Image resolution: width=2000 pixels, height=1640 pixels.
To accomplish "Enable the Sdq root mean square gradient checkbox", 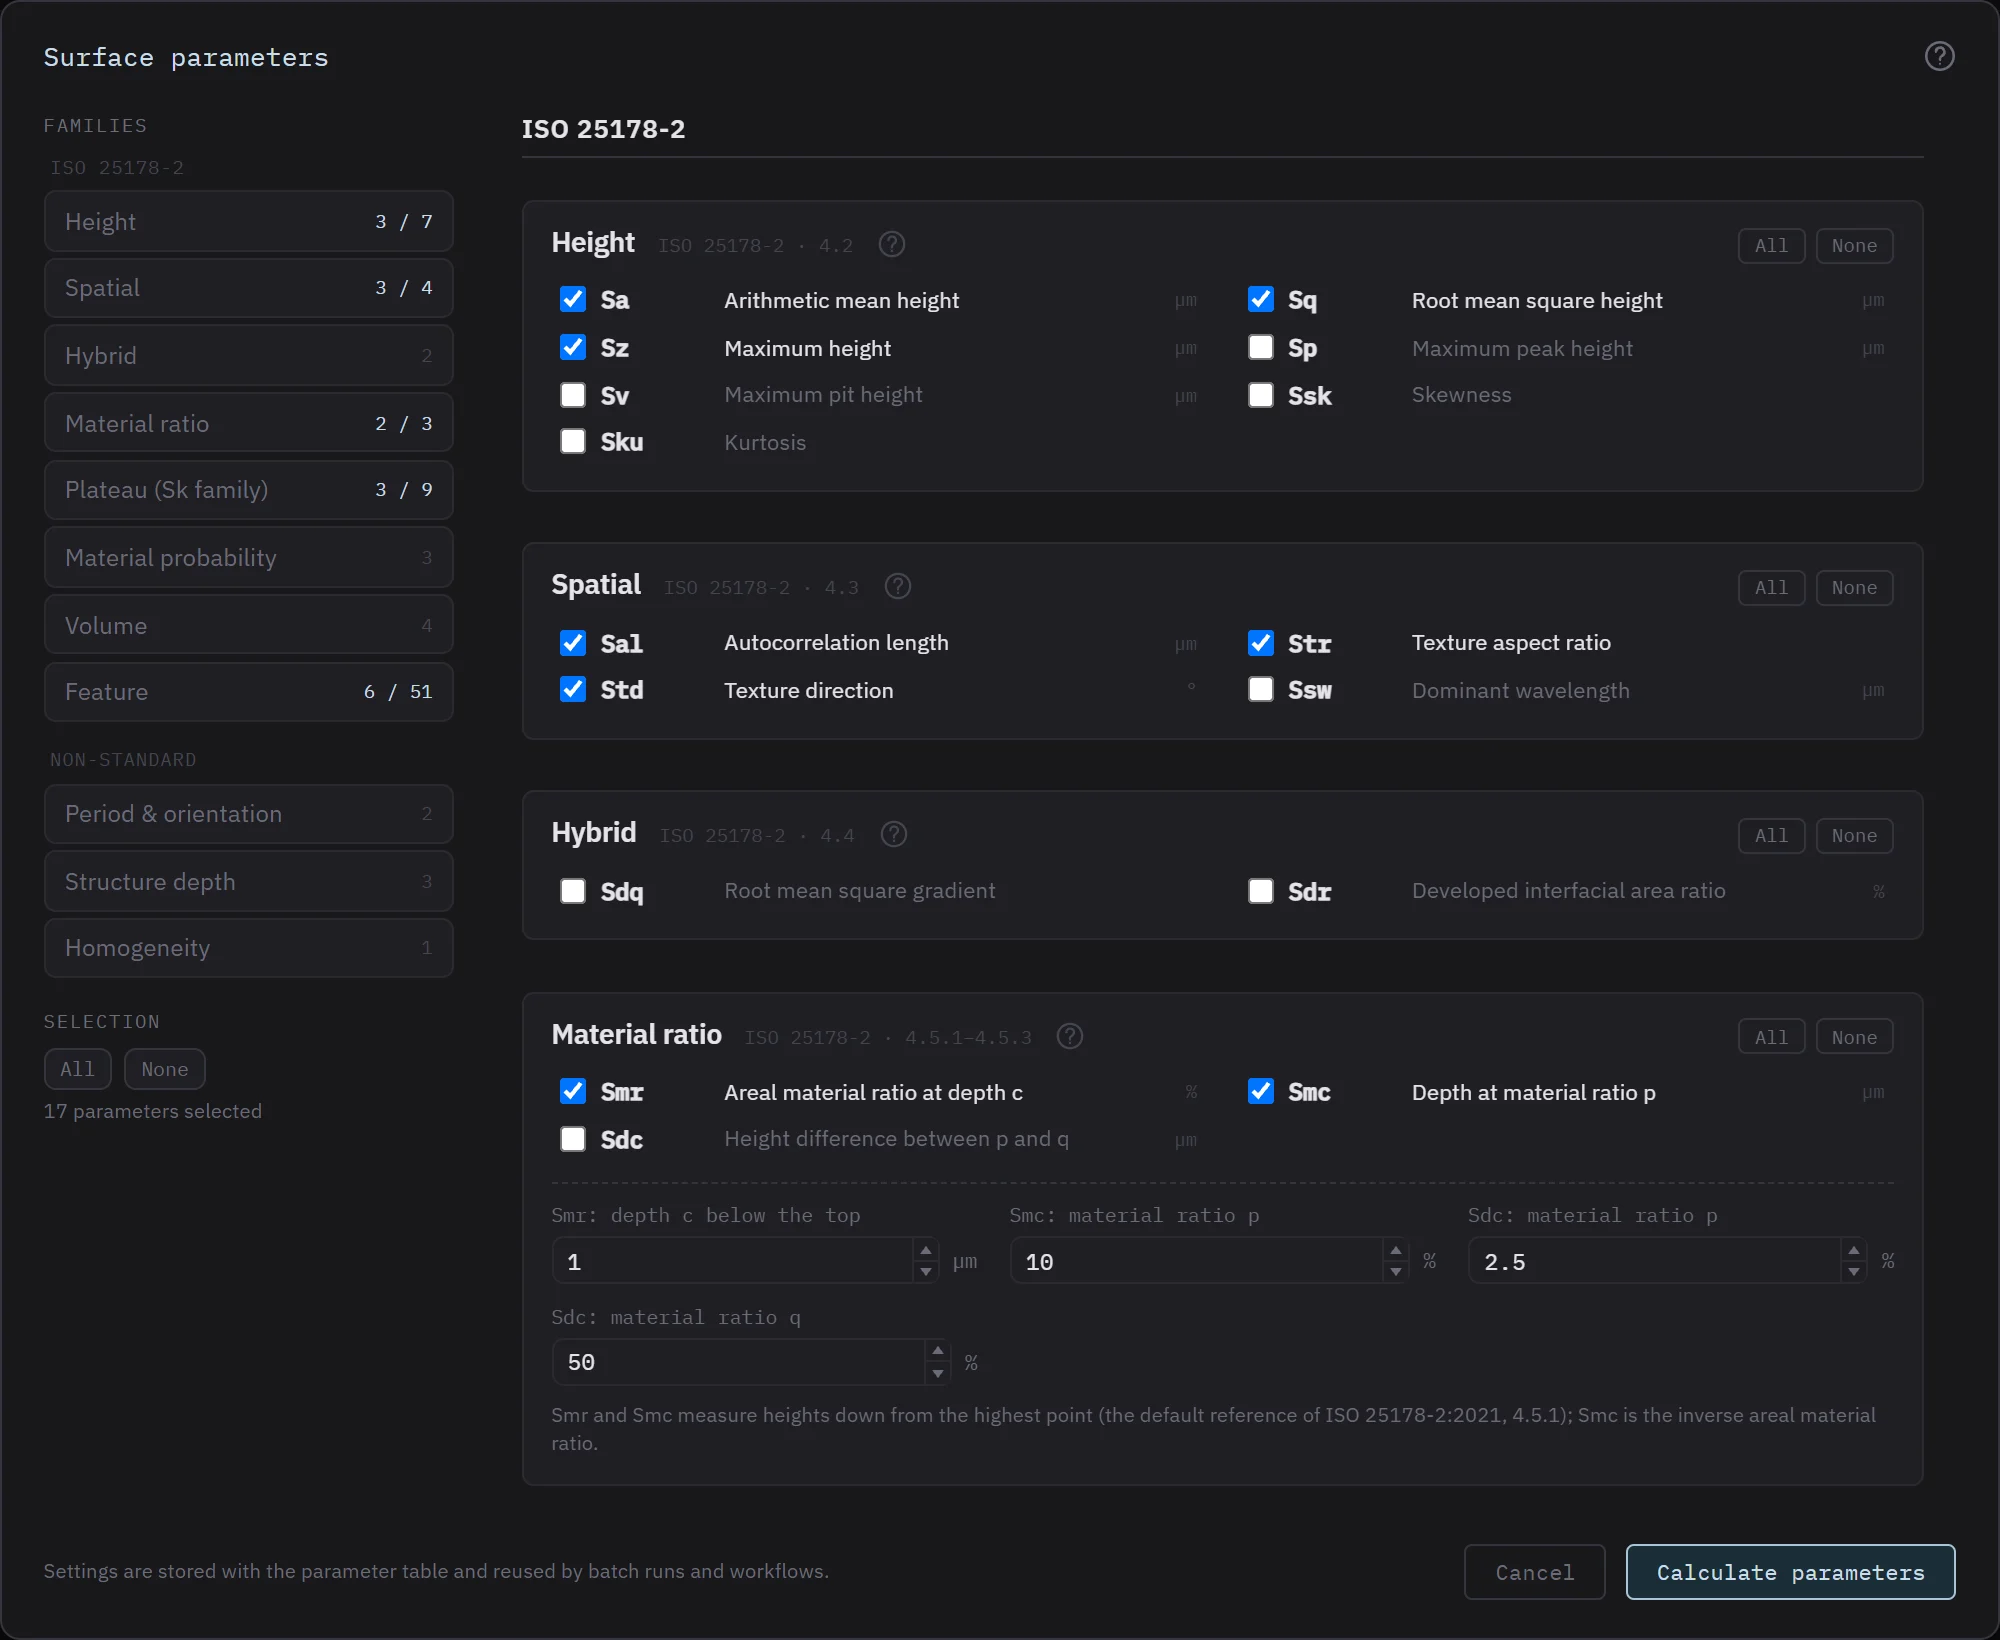I will pos(573,891).
